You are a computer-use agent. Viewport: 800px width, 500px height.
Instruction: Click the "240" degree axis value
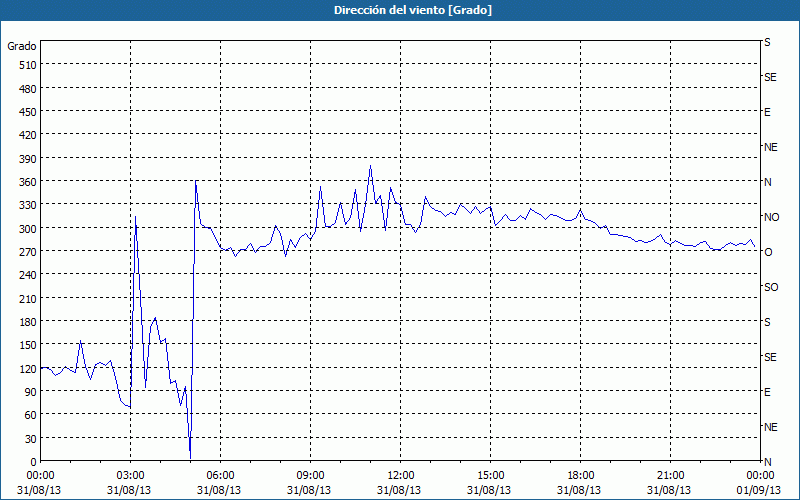(x=29, y=275)
